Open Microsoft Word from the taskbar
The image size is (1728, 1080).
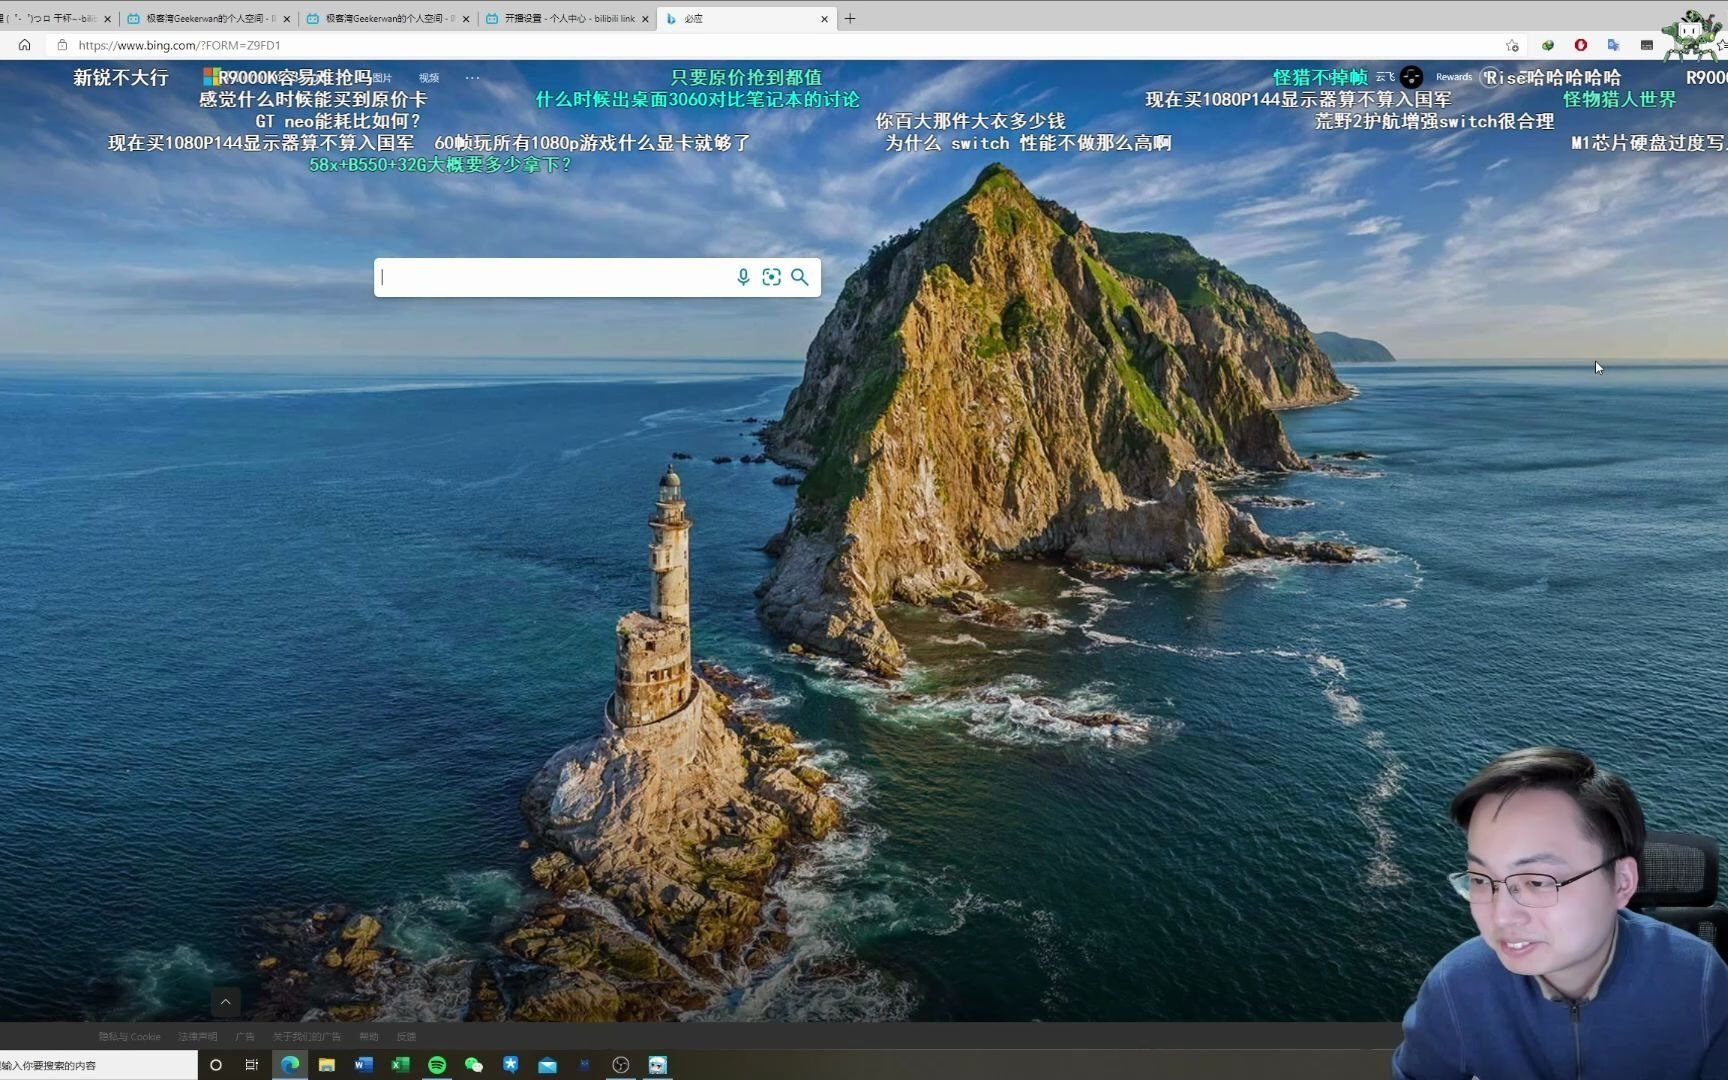pyautogui.click(x=363, y=1065)
